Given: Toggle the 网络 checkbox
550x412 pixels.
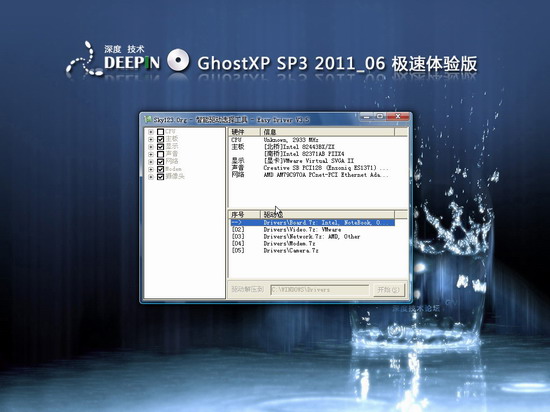Looking at the screenshot, I should click(160, 162).
